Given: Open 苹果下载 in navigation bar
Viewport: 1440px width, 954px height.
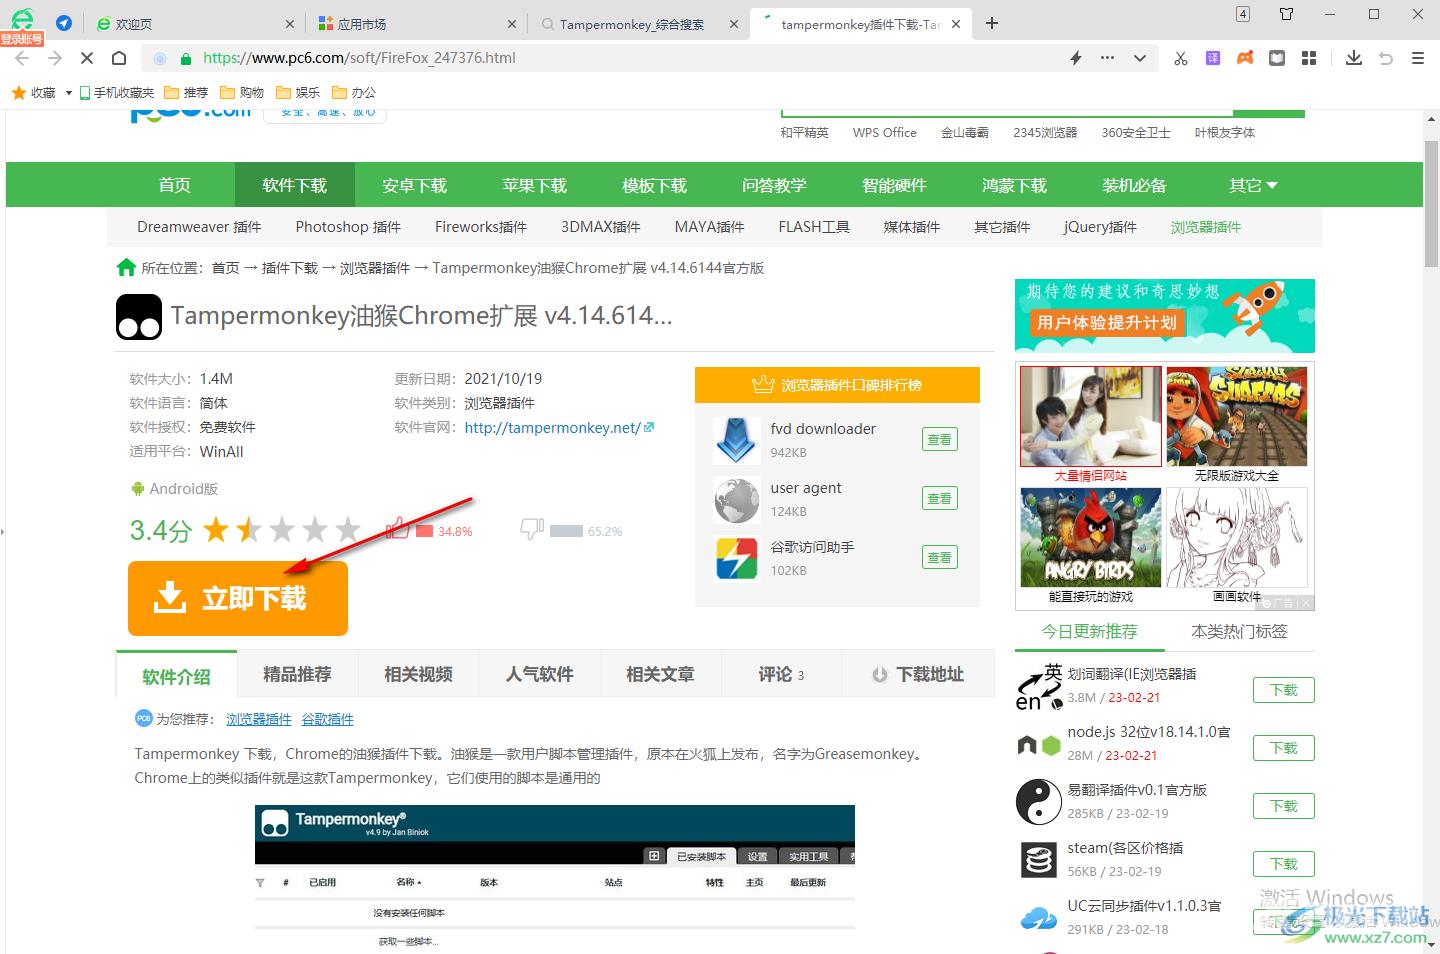Looking at the screenshot, I should click(x=535, y=185).
